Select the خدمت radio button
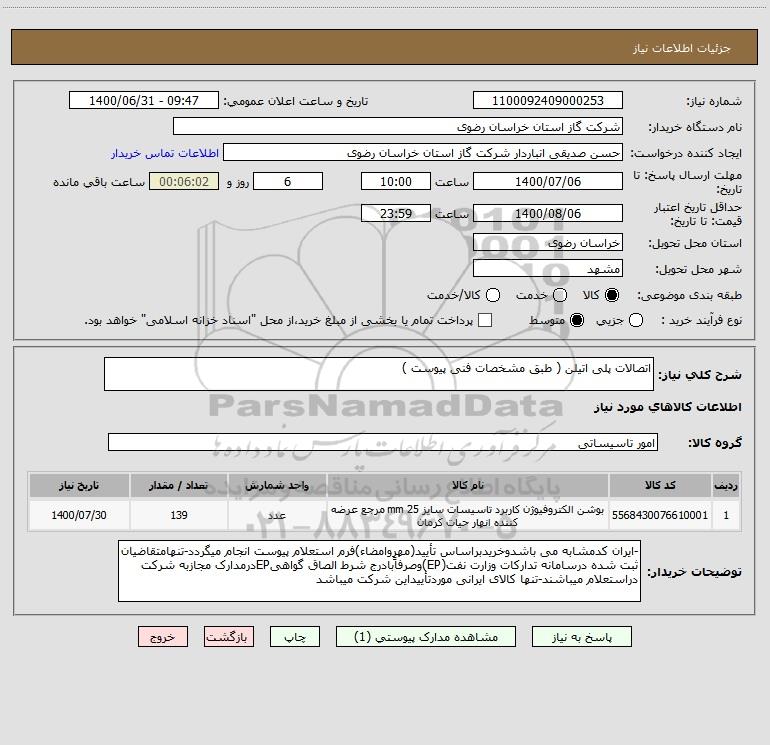 [x=560, y=295]
